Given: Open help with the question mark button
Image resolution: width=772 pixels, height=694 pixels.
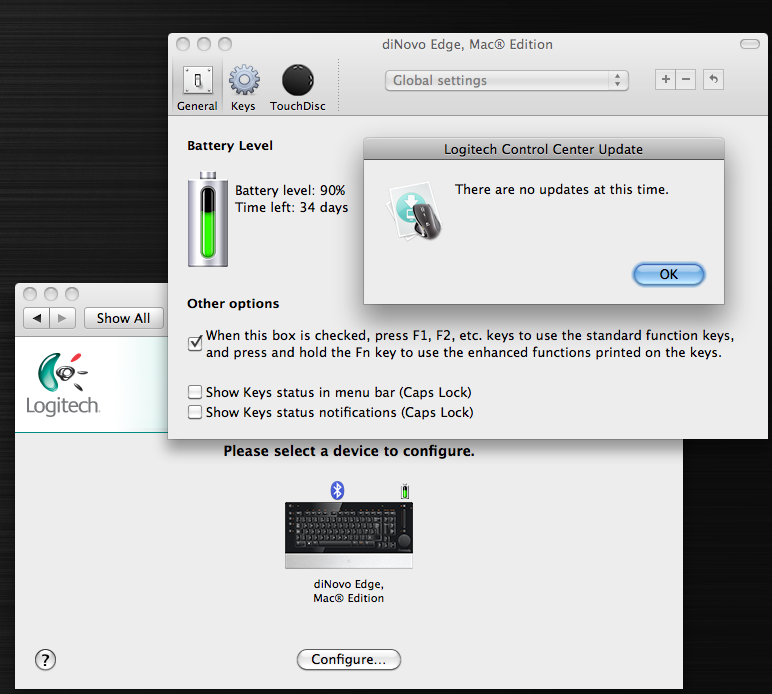Looking at the screenshot, I should click(45, 660).
